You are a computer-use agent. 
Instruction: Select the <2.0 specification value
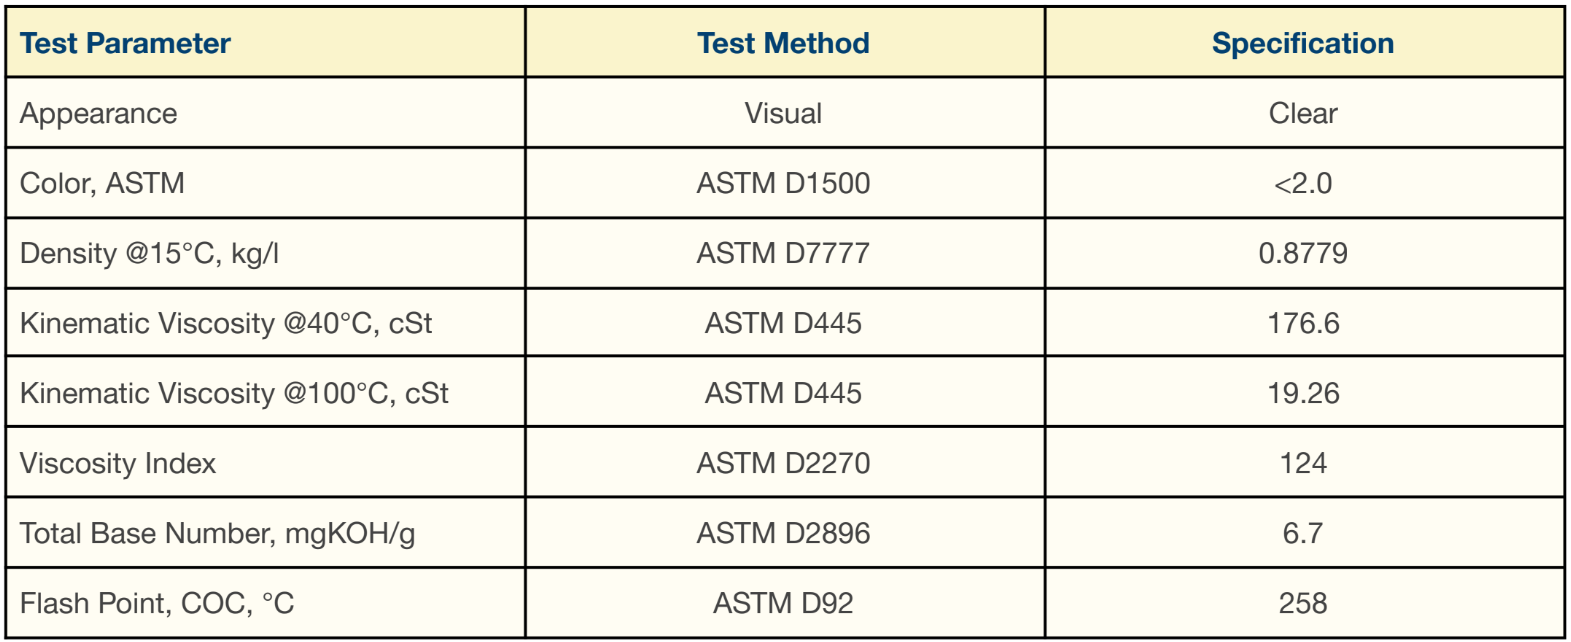(1303, 183)
